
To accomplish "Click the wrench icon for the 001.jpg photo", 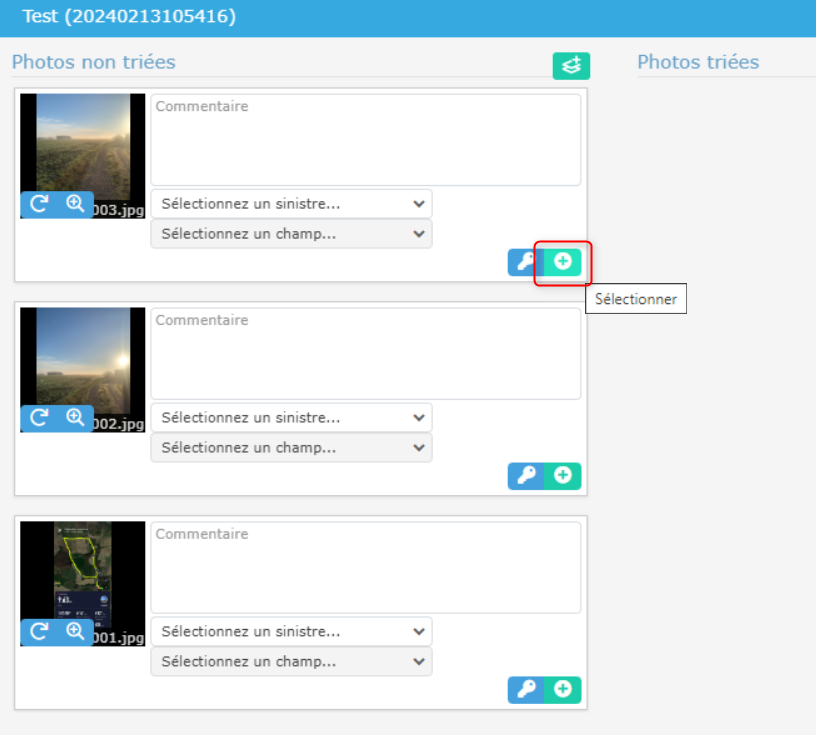I will pyautogui.click(x=526, y=690).
